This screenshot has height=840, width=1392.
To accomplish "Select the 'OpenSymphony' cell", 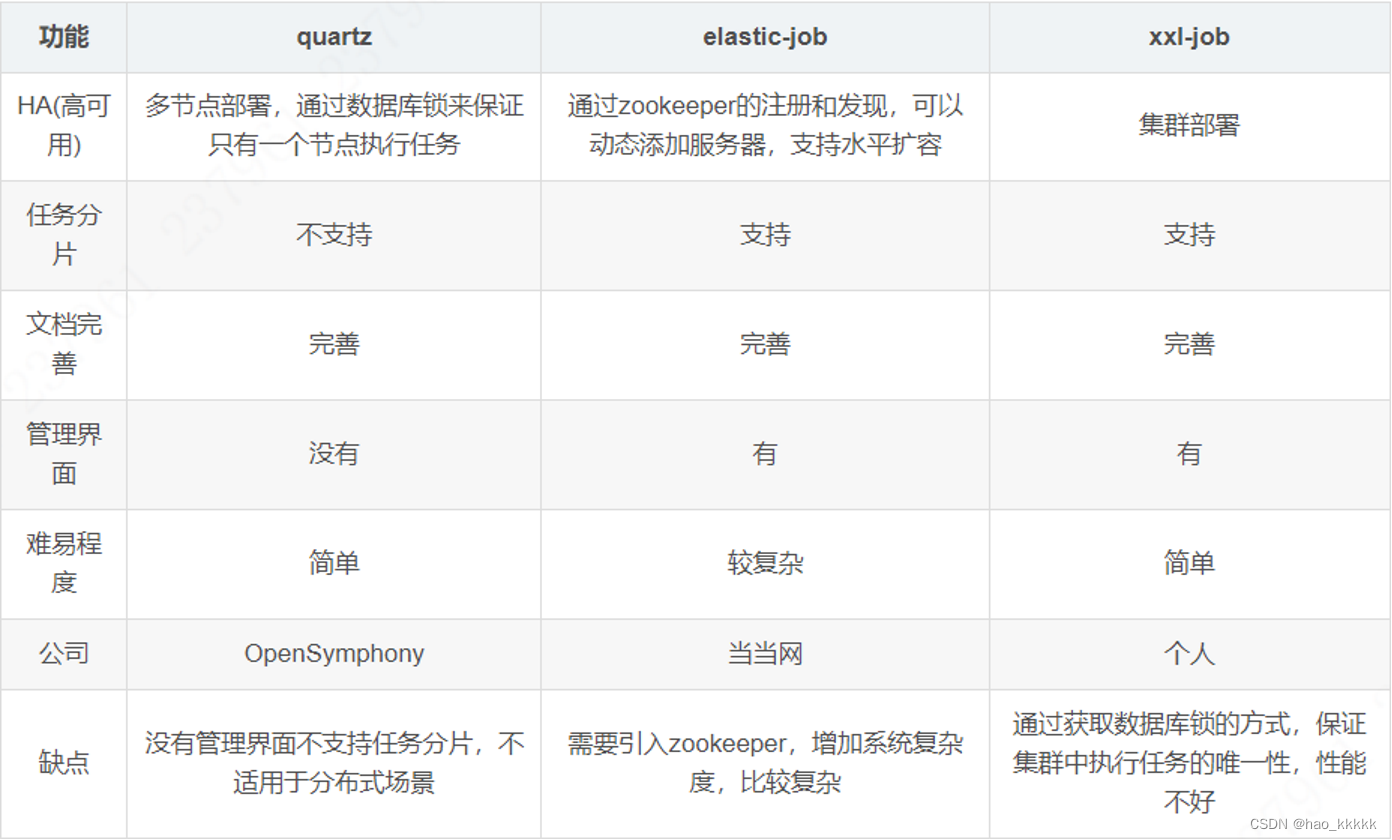I will (334, 654).
